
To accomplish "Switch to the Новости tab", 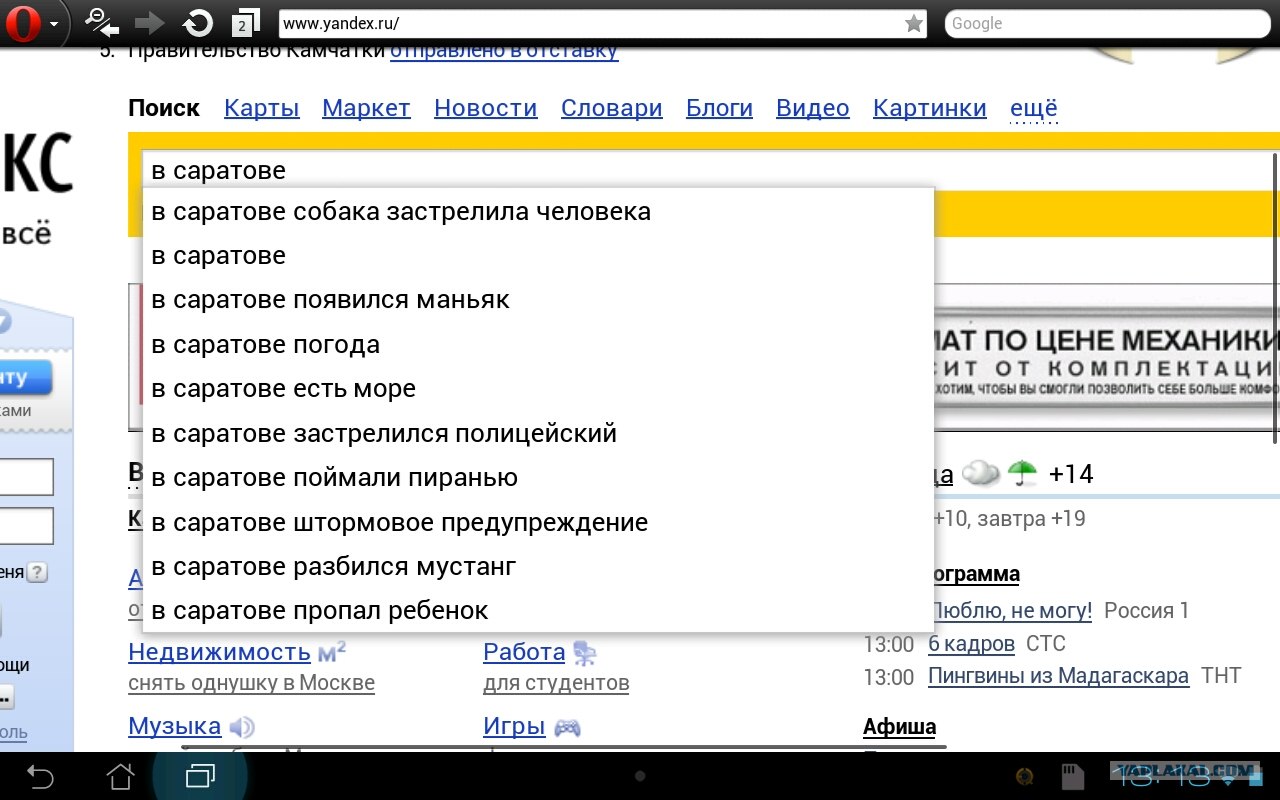I will 486,108.
